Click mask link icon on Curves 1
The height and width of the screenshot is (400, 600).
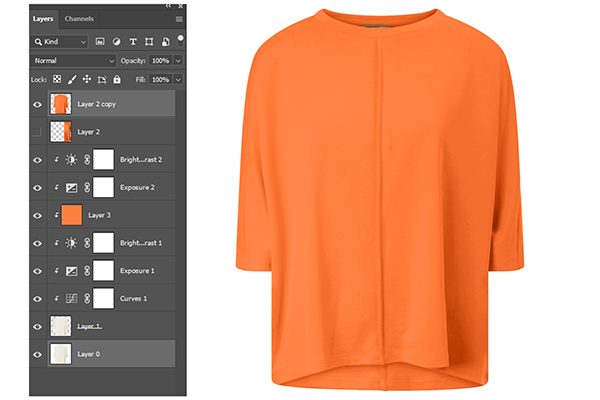coord(87,299)
